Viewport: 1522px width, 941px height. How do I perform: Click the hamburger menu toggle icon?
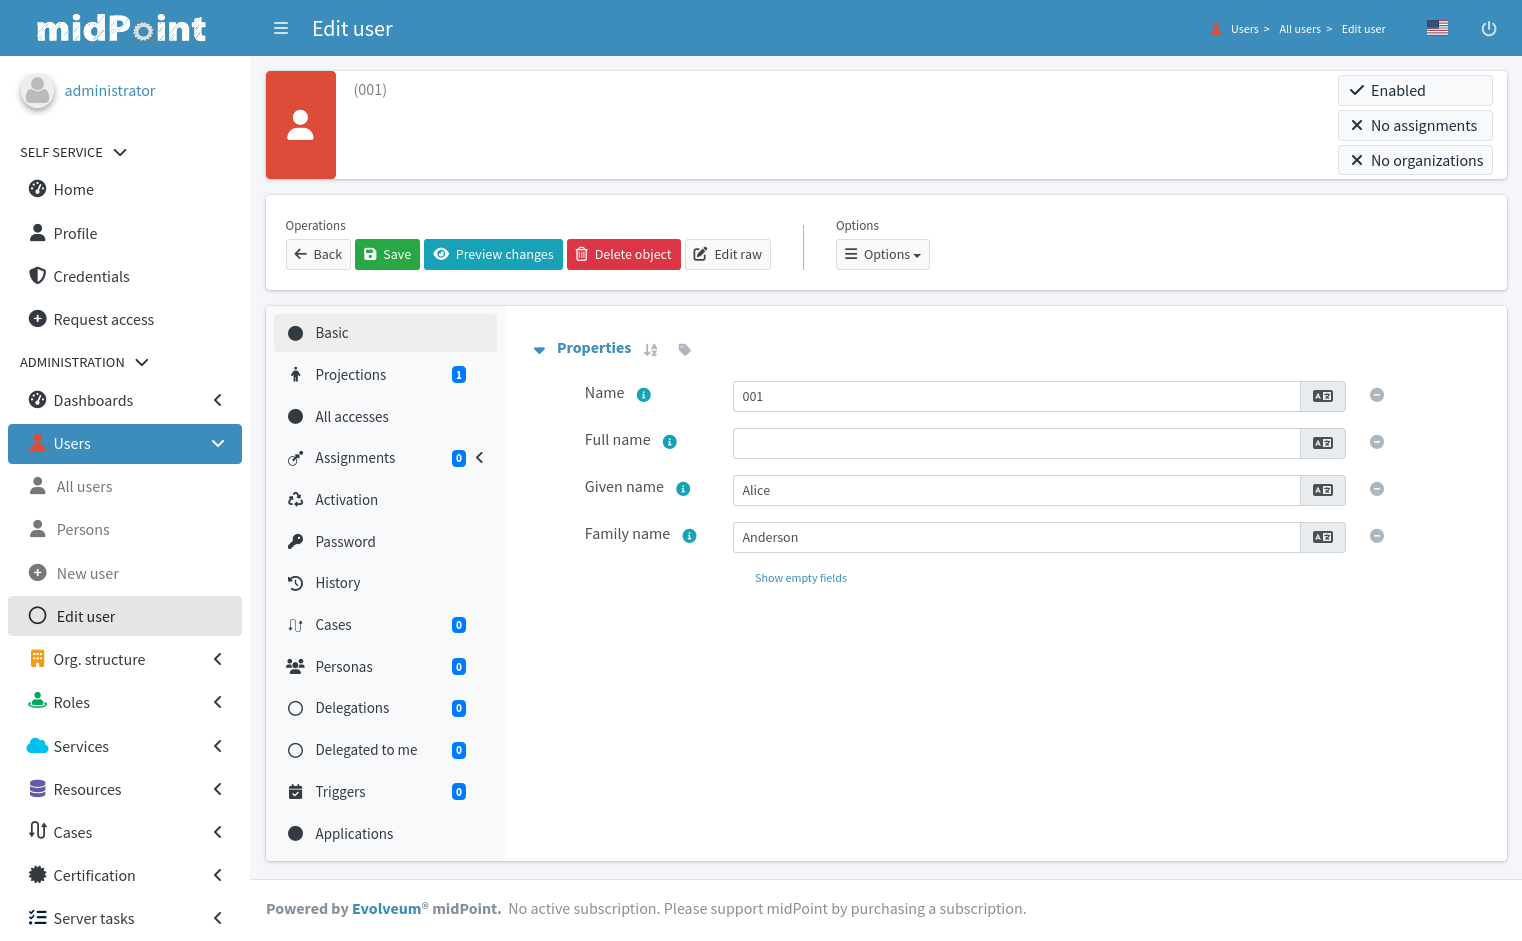click(x=281, y=29)
